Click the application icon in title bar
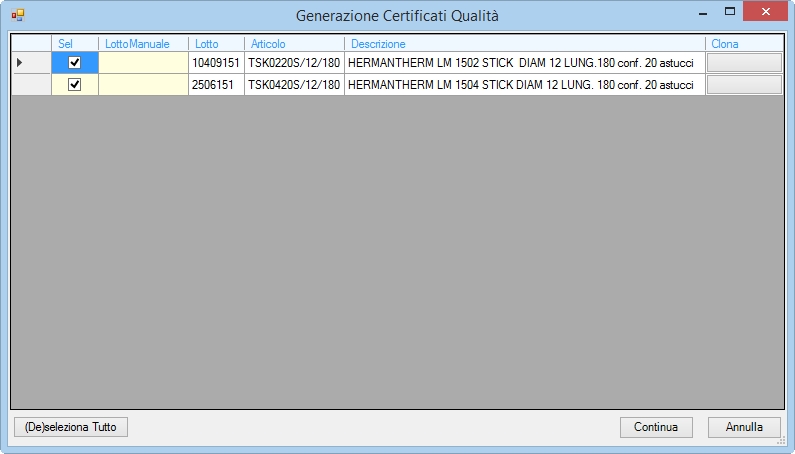The image size is (795, 454). (x=18, y=15)
